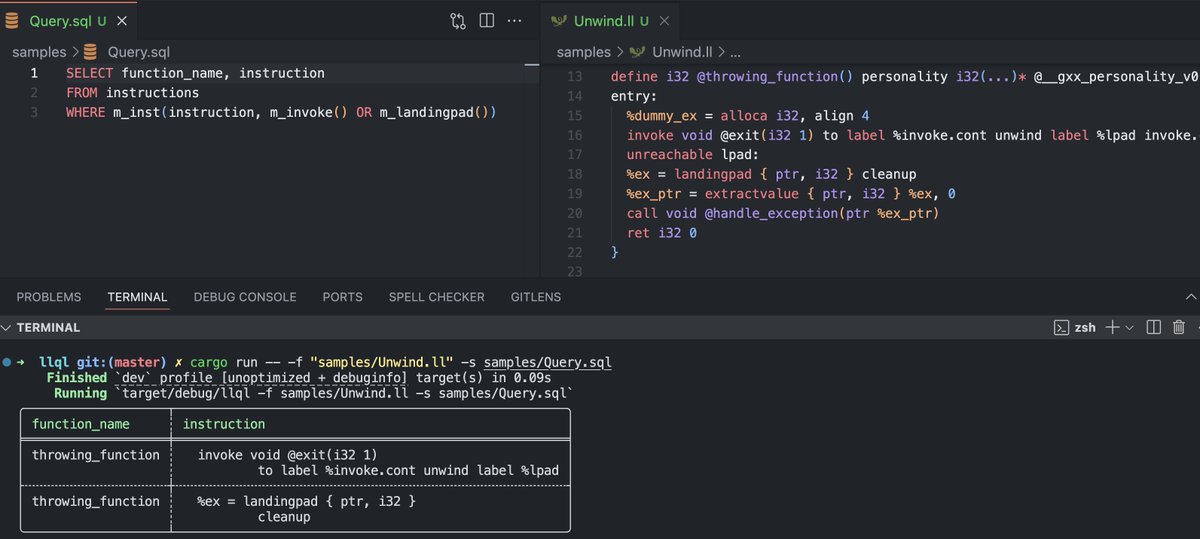Click 'entry:' label in Unwind.ll
Viewport: 1200px width, 539px height.
point(634,96)
